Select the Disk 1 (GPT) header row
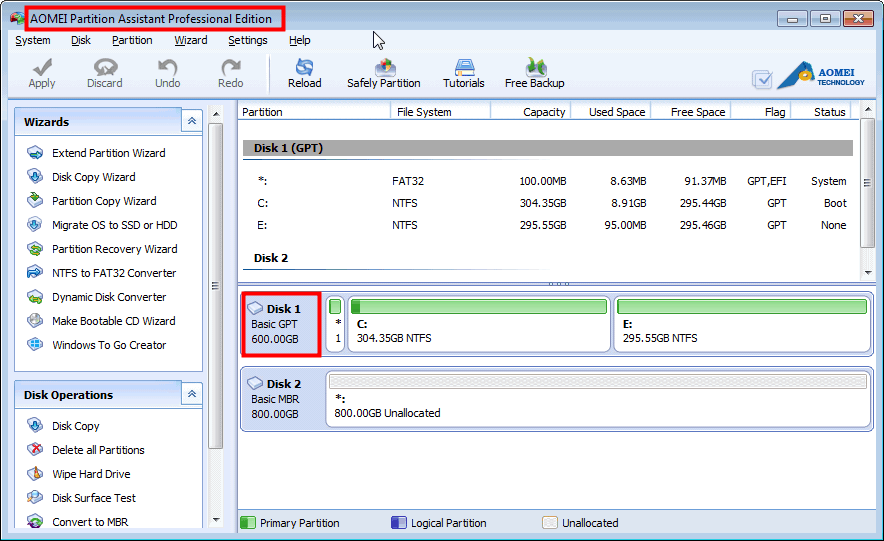Screen dimensions: 884x541 [x=547, y=148]
